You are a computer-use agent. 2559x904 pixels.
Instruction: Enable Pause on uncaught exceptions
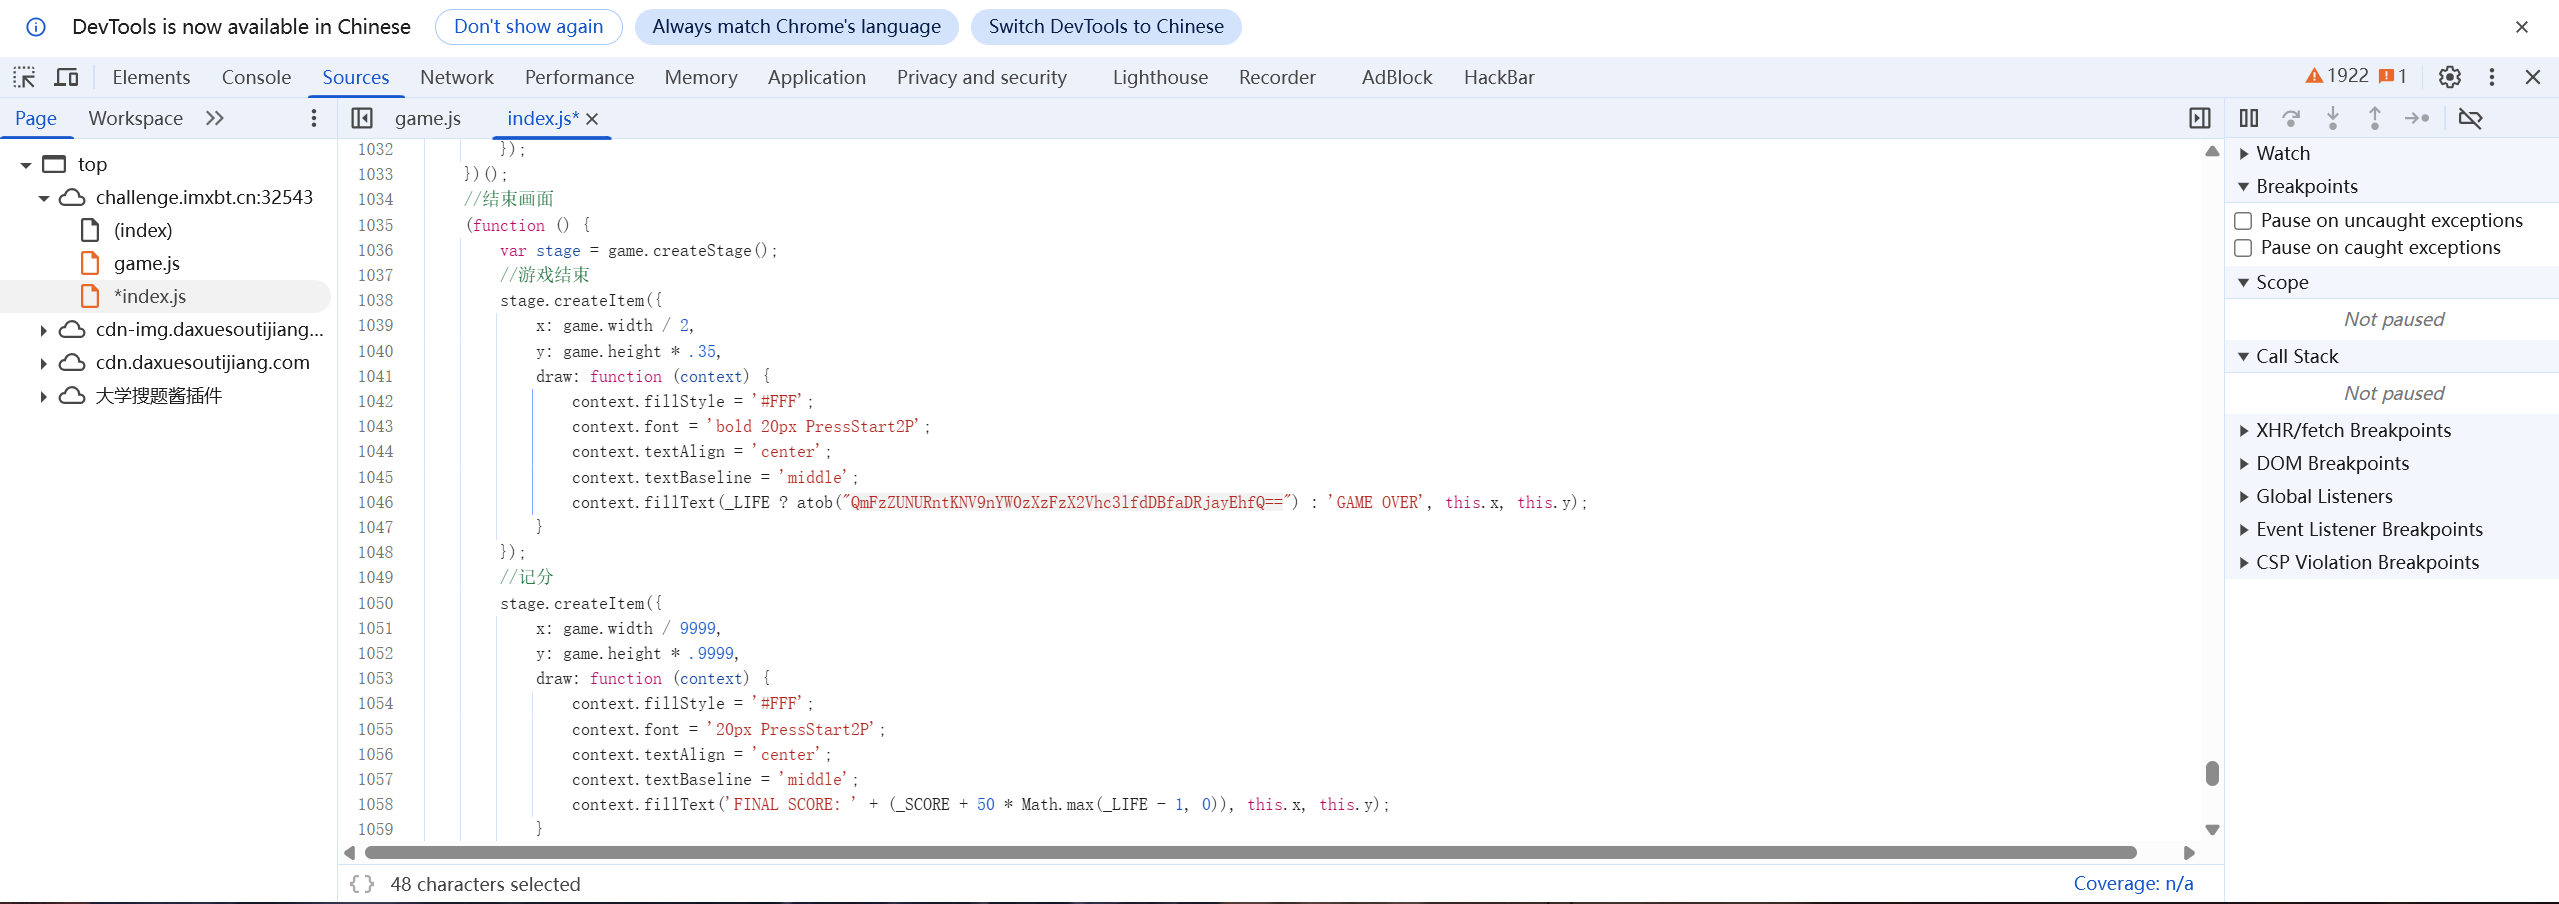(2243, 221)
